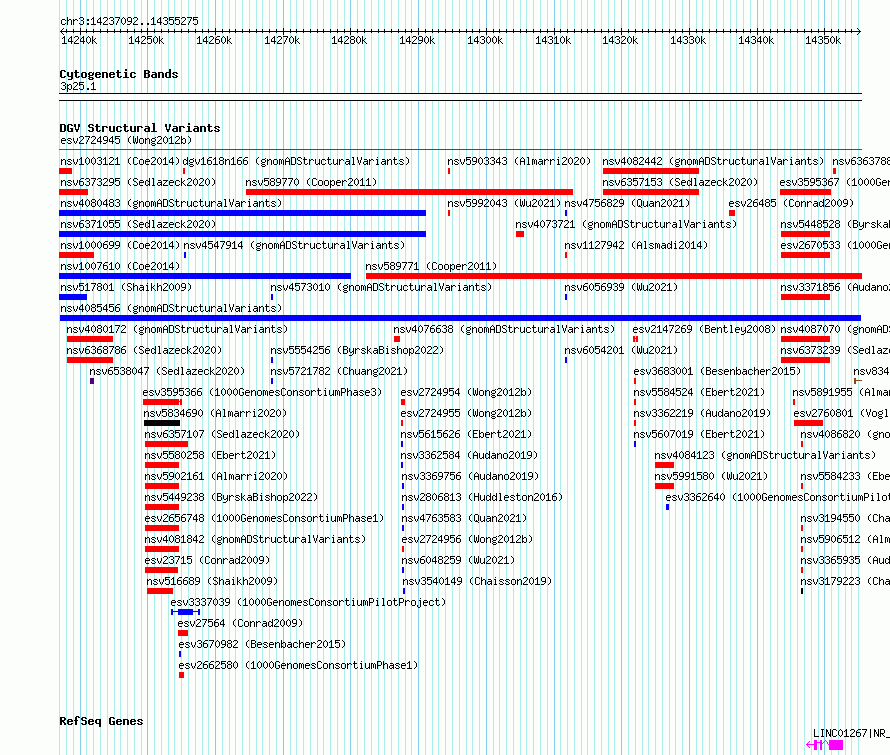Open nsv3362219 (Audano2019) label
890x755 pixels.
click(702, 413)
